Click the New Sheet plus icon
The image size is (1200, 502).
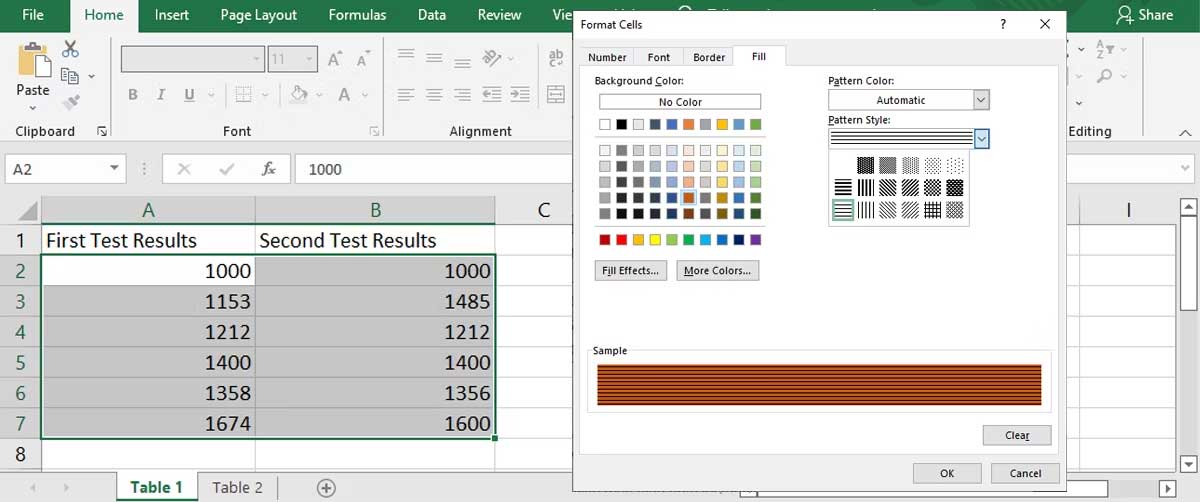click(326, 488)
